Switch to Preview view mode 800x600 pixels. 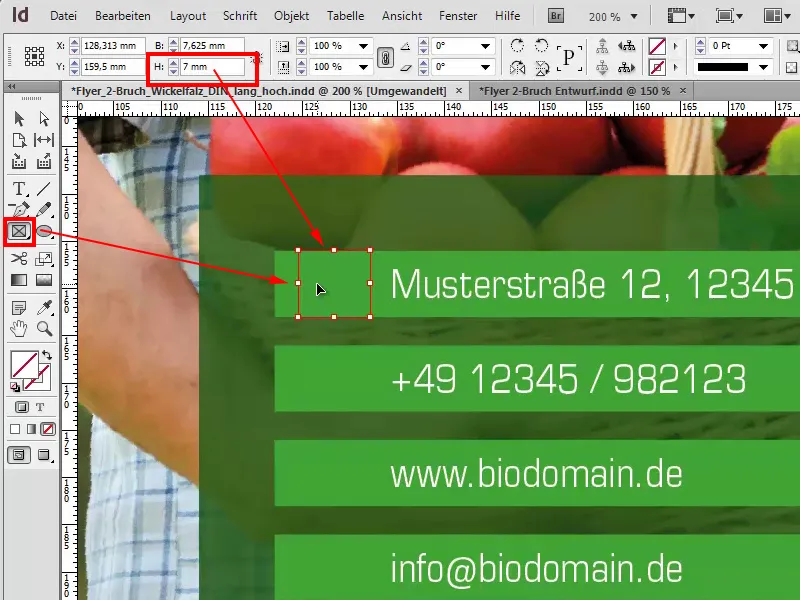(x=44, y=455)
